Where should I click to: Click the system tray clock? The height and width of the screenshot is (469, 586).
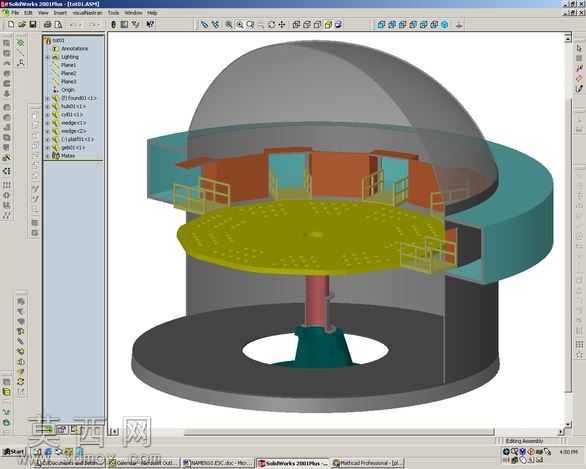click(x=568, y=452)
